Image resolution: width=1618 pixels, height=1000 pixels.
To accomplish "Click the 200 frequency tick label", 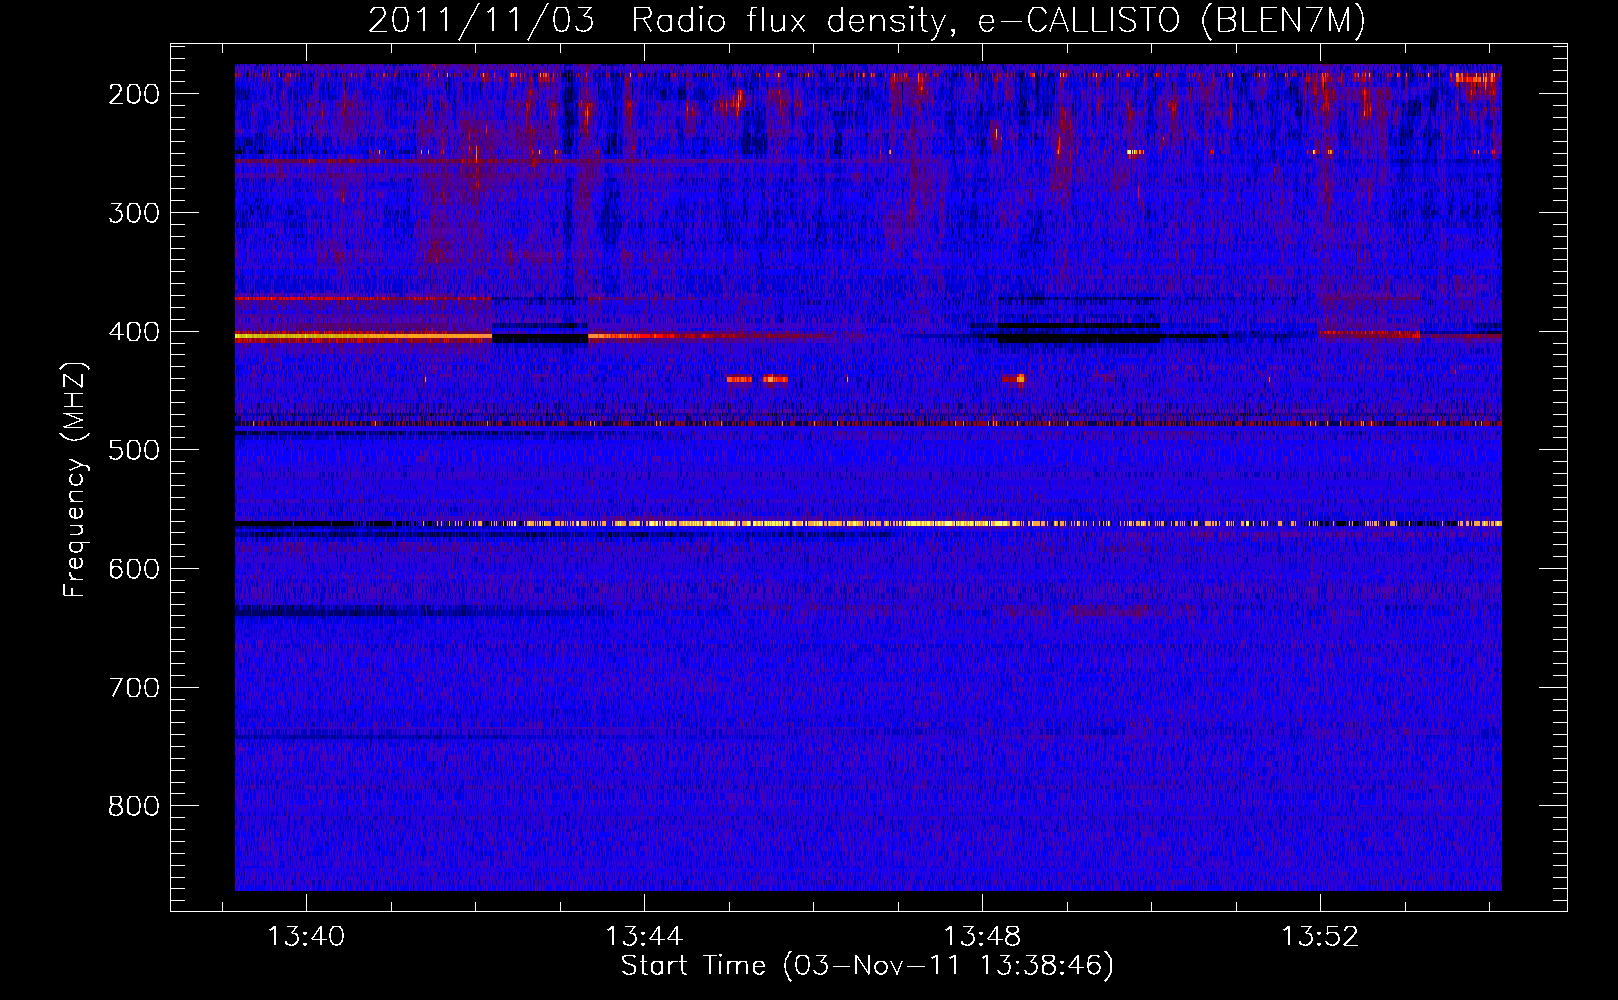I will pyautogui.click(x=134, y=94).
